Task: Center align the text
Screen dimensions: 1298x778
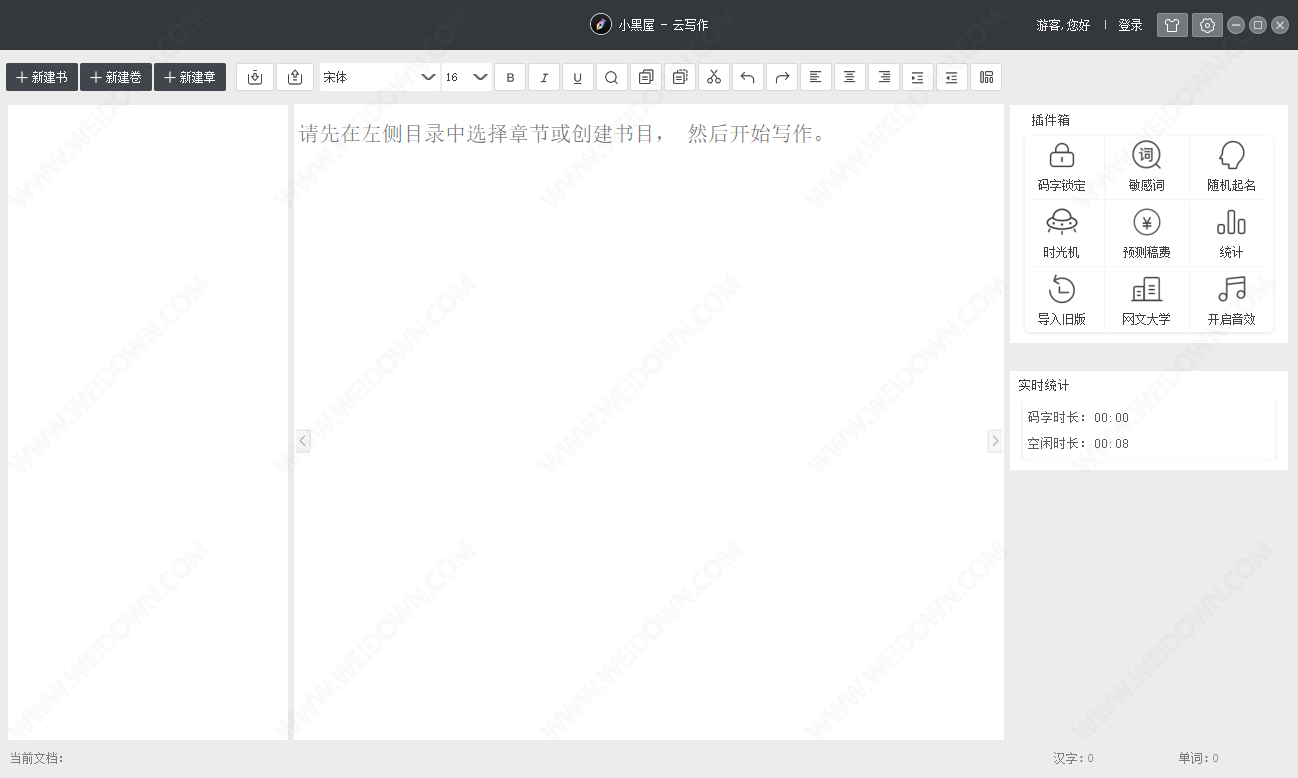Action: (850, 77)
